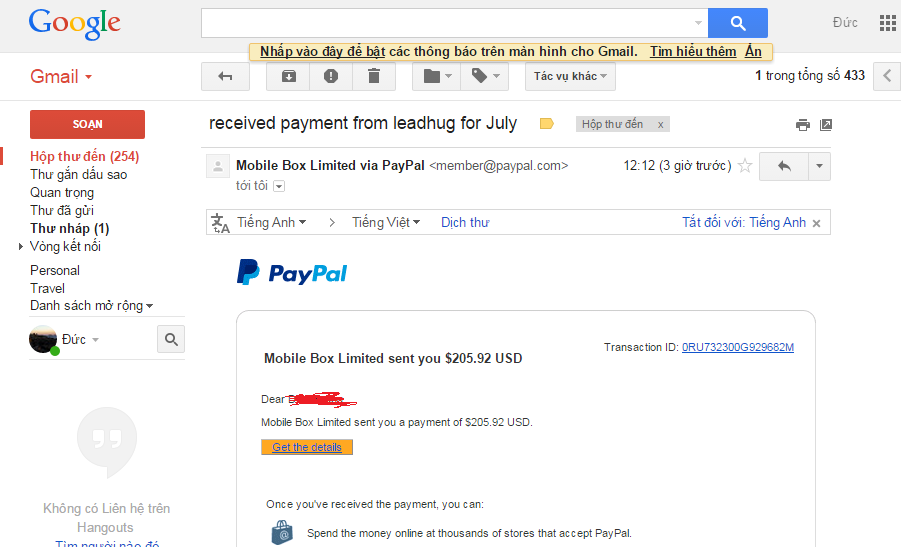901x547 pixels.
Task: Reply to the message with the arrow
Action: click(784, 167)
